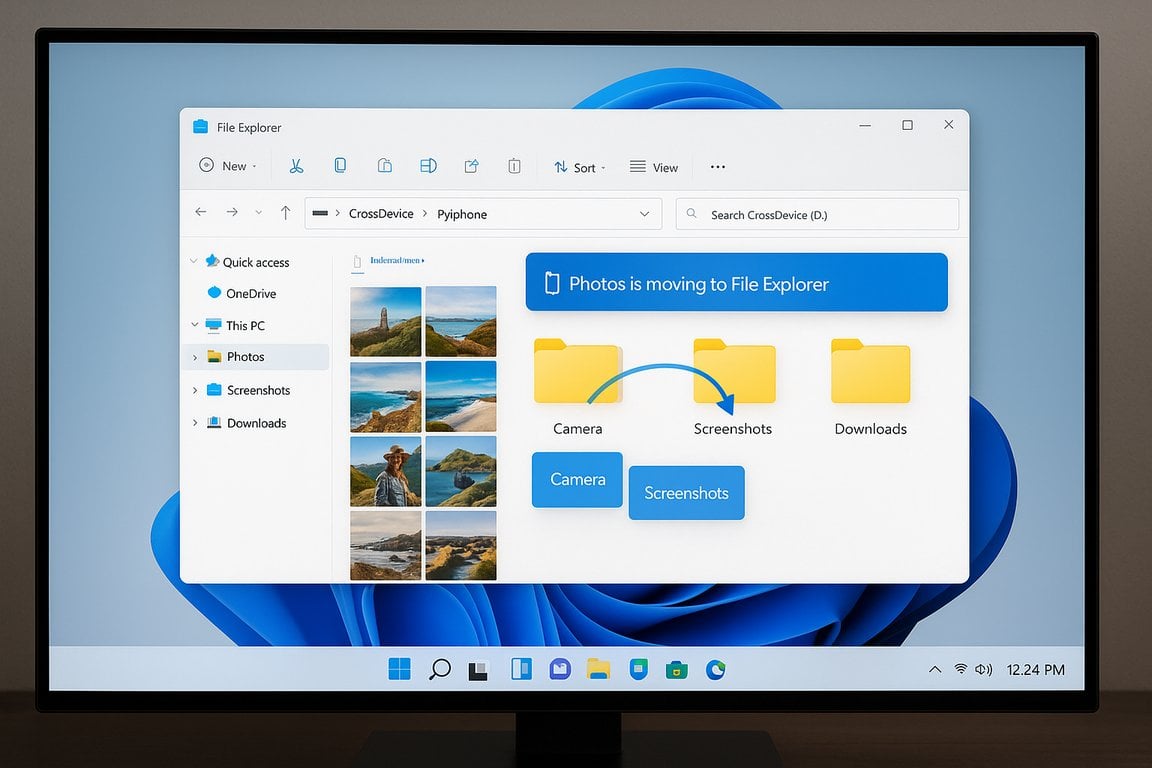Screen dimensions: 1152x768
Task: Open Microsoft Store from the taskbar
Action: 677,670
